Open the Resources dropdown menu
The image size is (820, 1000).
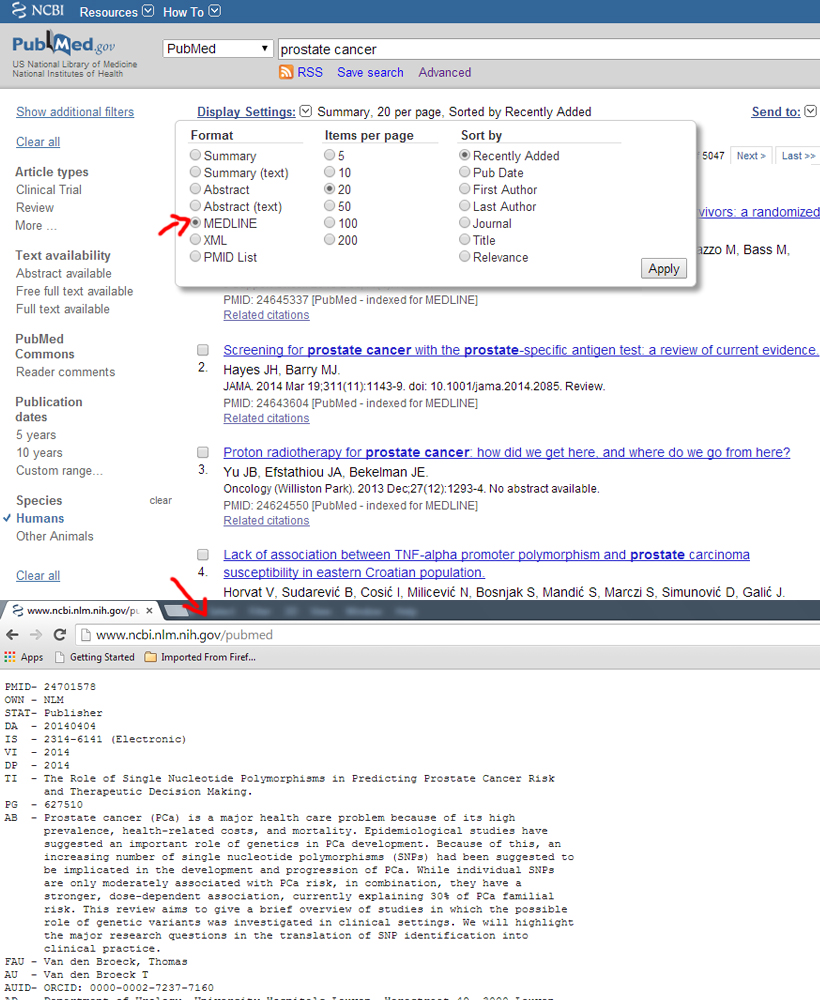click(x=117, y=11)
